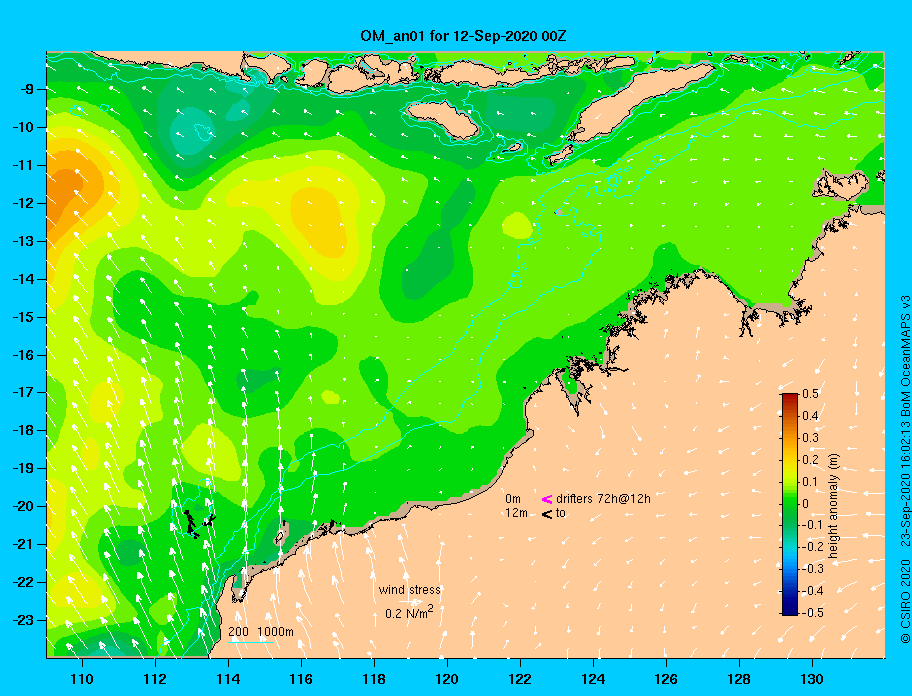Click the longitude label 118
Screen dimensions: 912x696
374,679
